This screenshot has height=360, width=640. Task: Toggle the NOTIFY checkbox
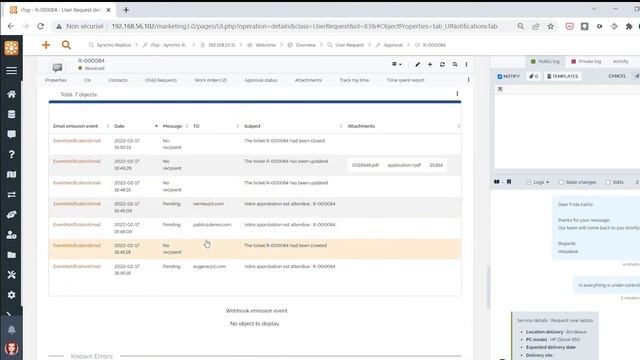pos(500,76)
